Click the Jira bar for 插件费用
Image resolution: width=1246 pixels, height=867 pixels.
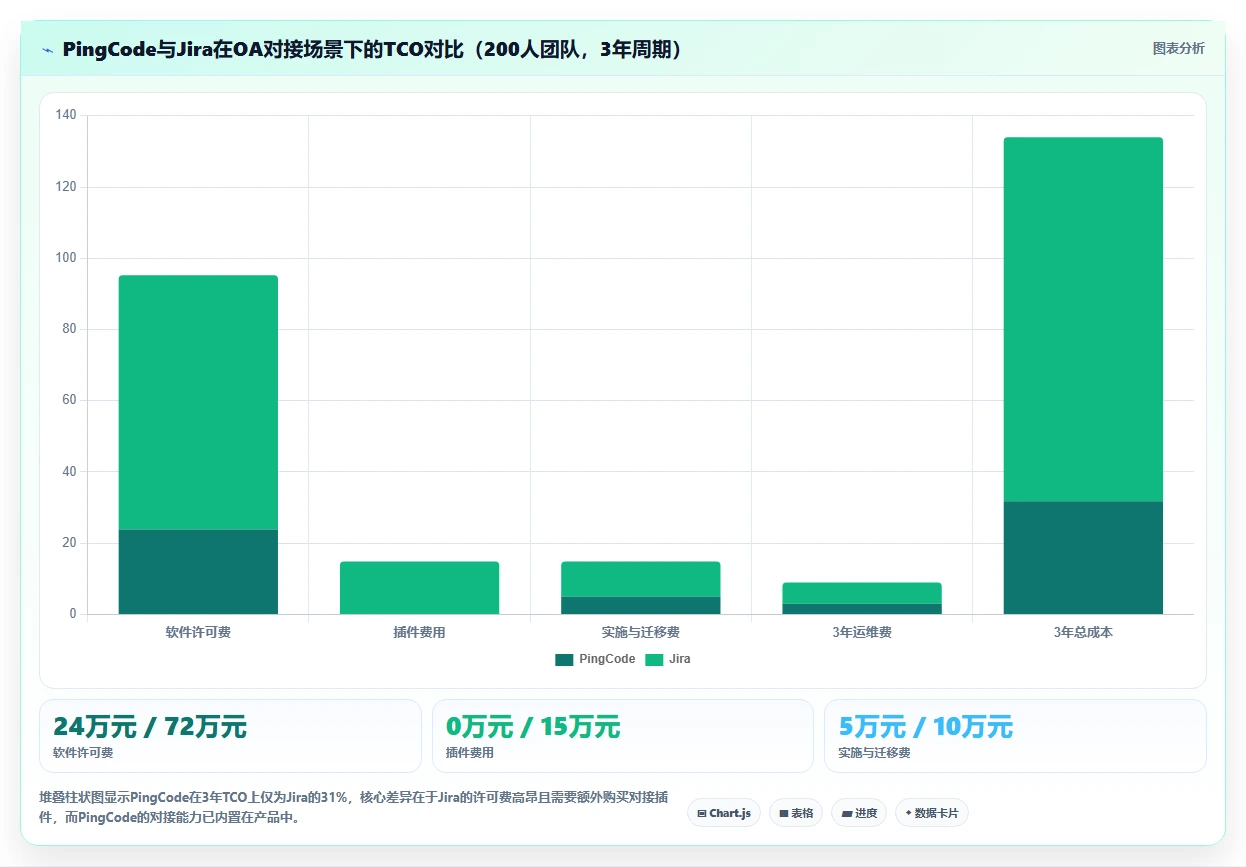[419, 588]
